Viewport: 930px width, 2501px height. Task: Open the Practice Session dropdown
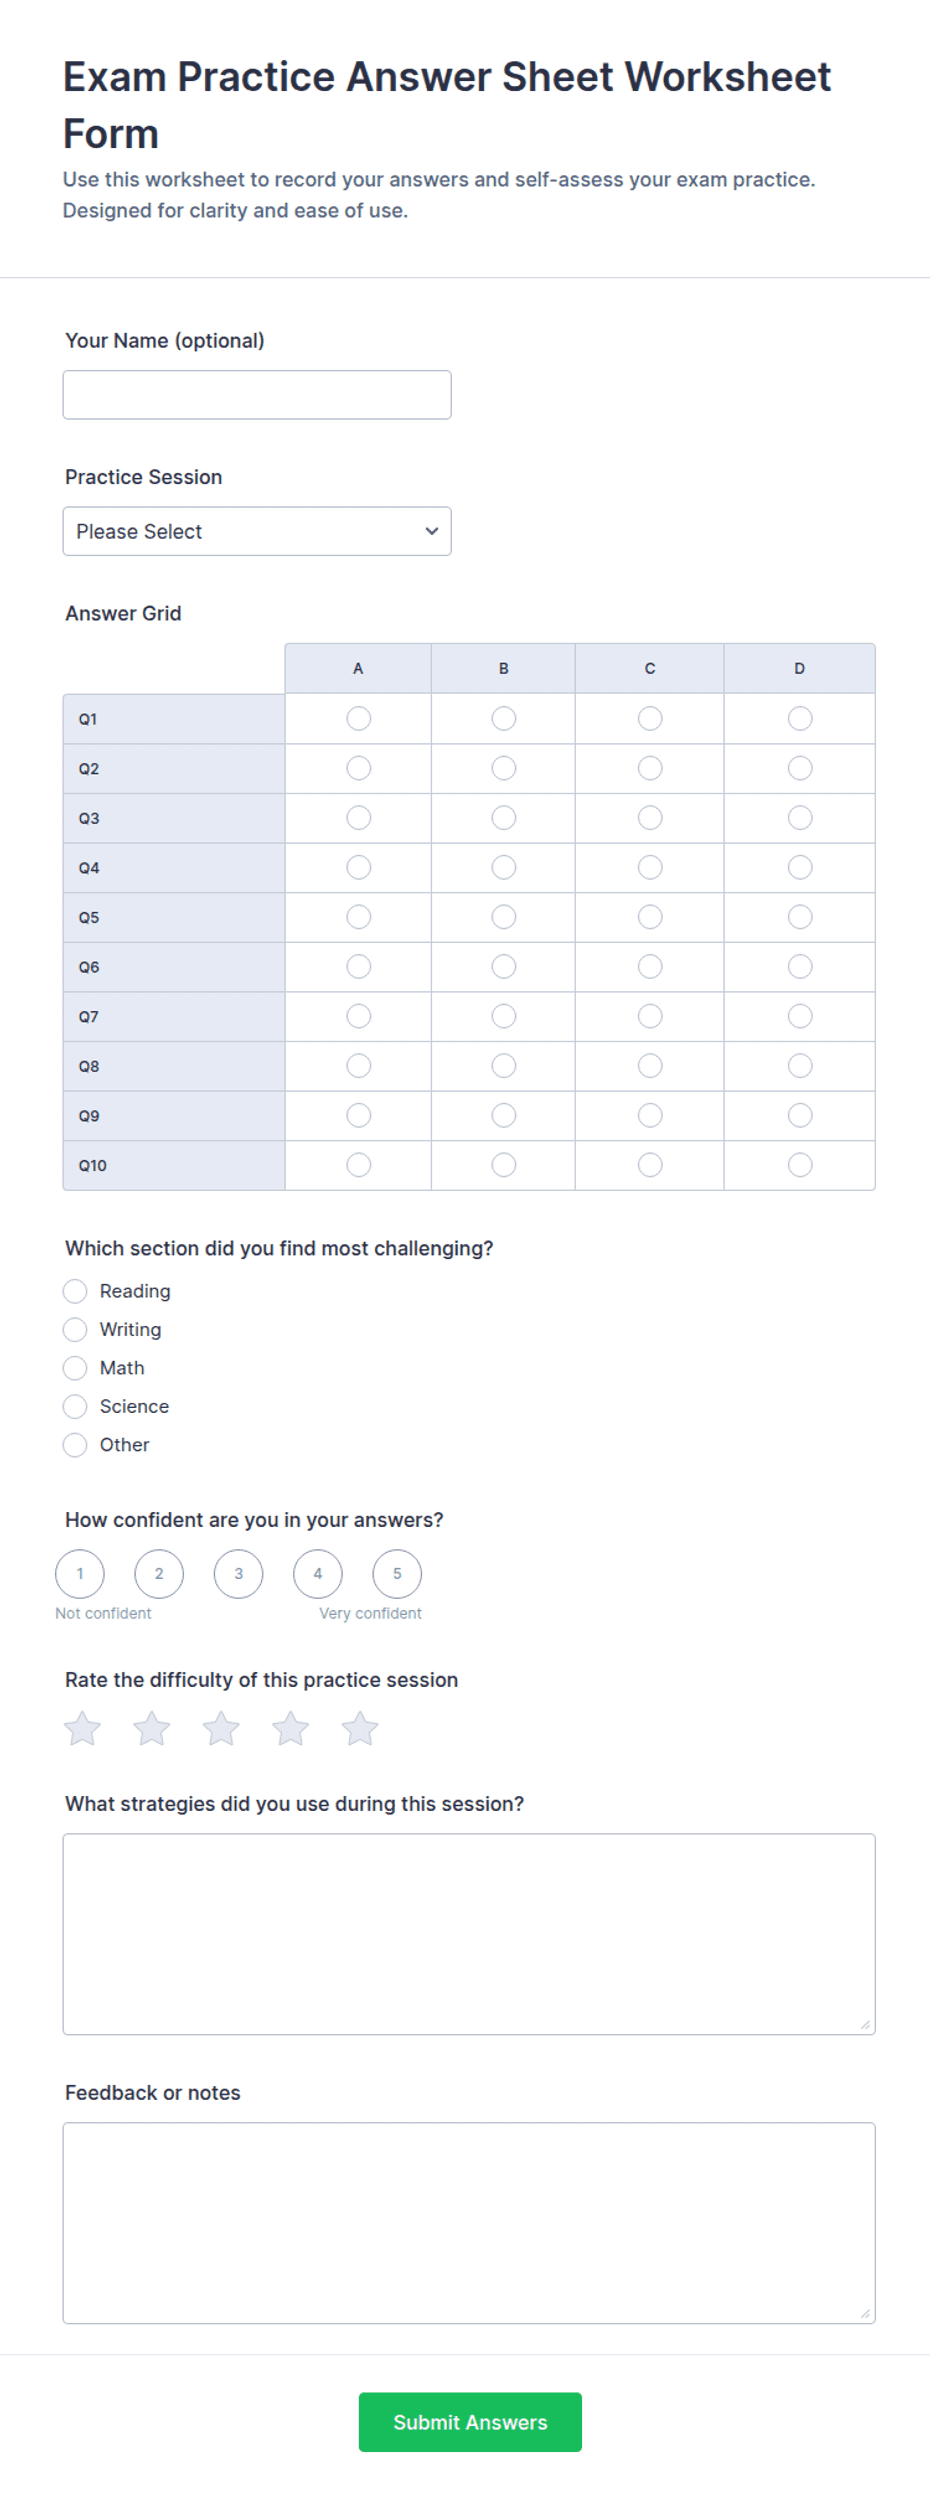coord(257,531)
